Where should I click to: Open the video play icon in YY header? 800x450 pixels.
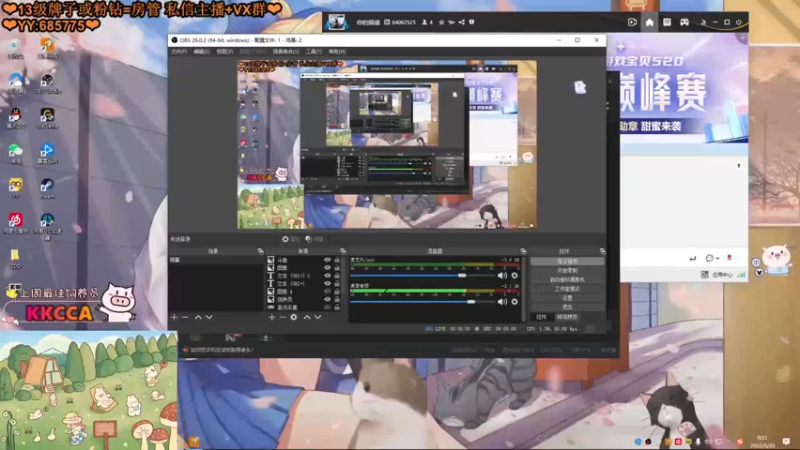tap(632, 22)
